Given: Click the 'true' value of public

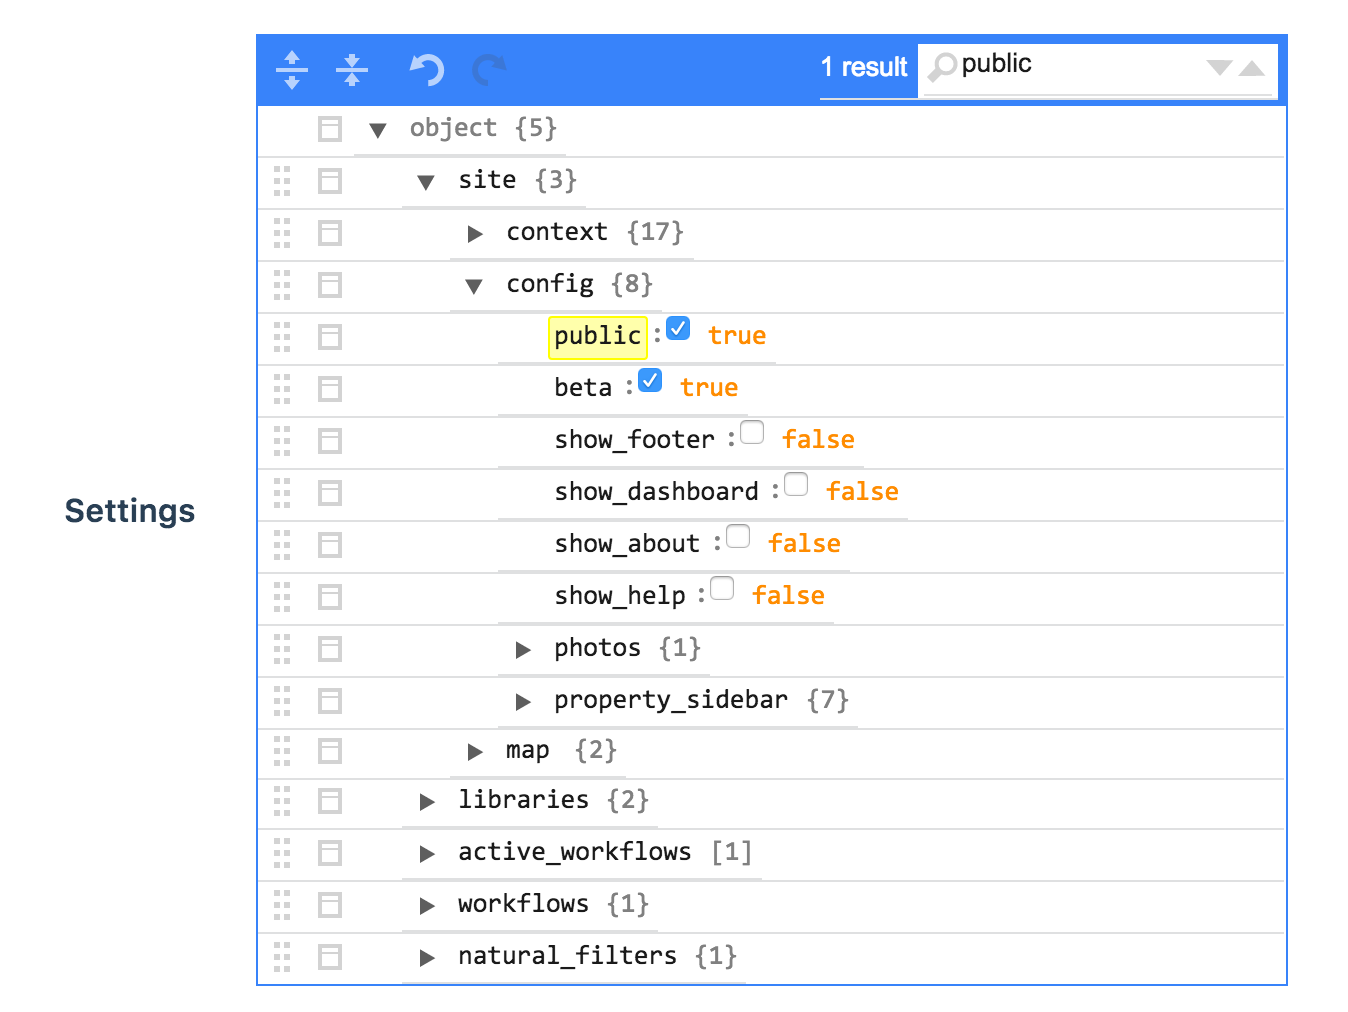Looking at the screenshot, I should tap(737, 336).
